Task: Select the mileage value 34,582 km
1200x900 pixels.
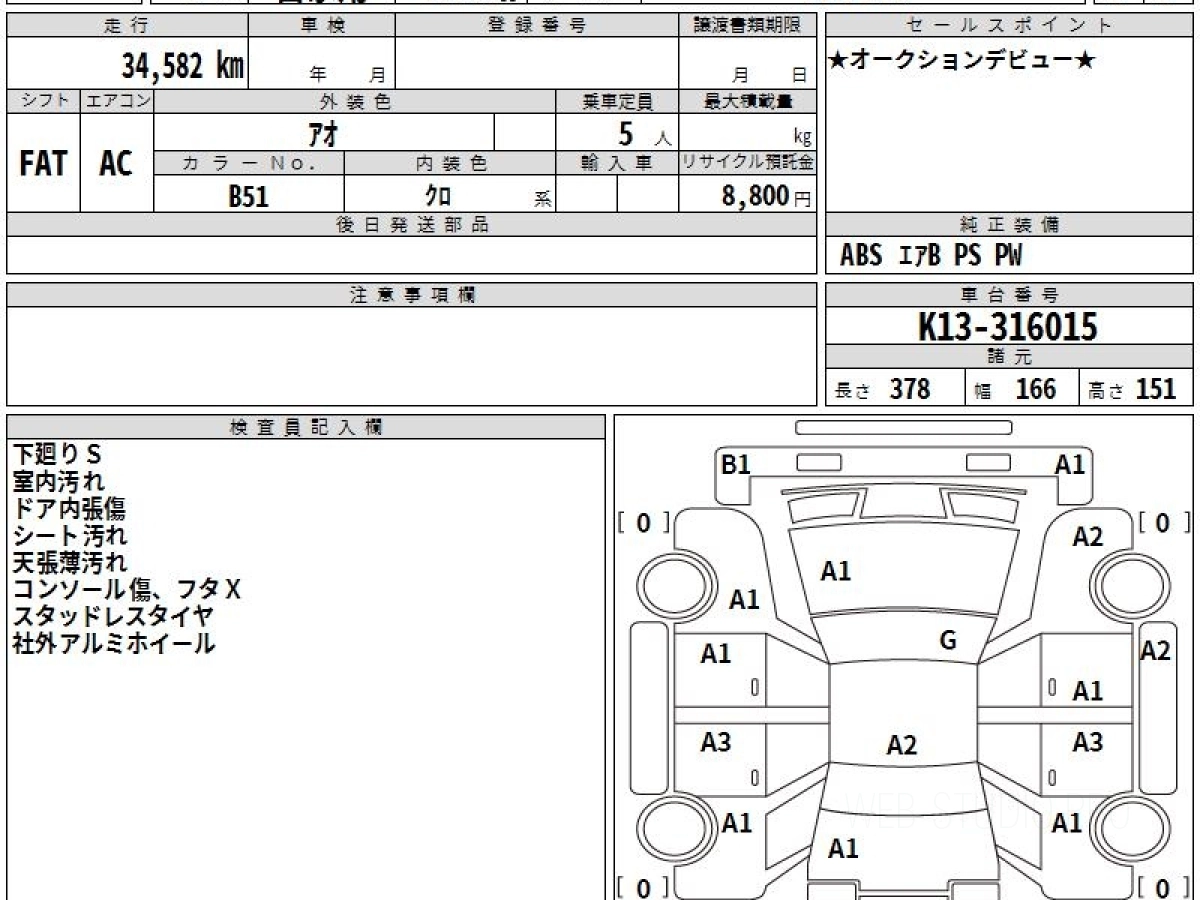Action: point(182,66)
